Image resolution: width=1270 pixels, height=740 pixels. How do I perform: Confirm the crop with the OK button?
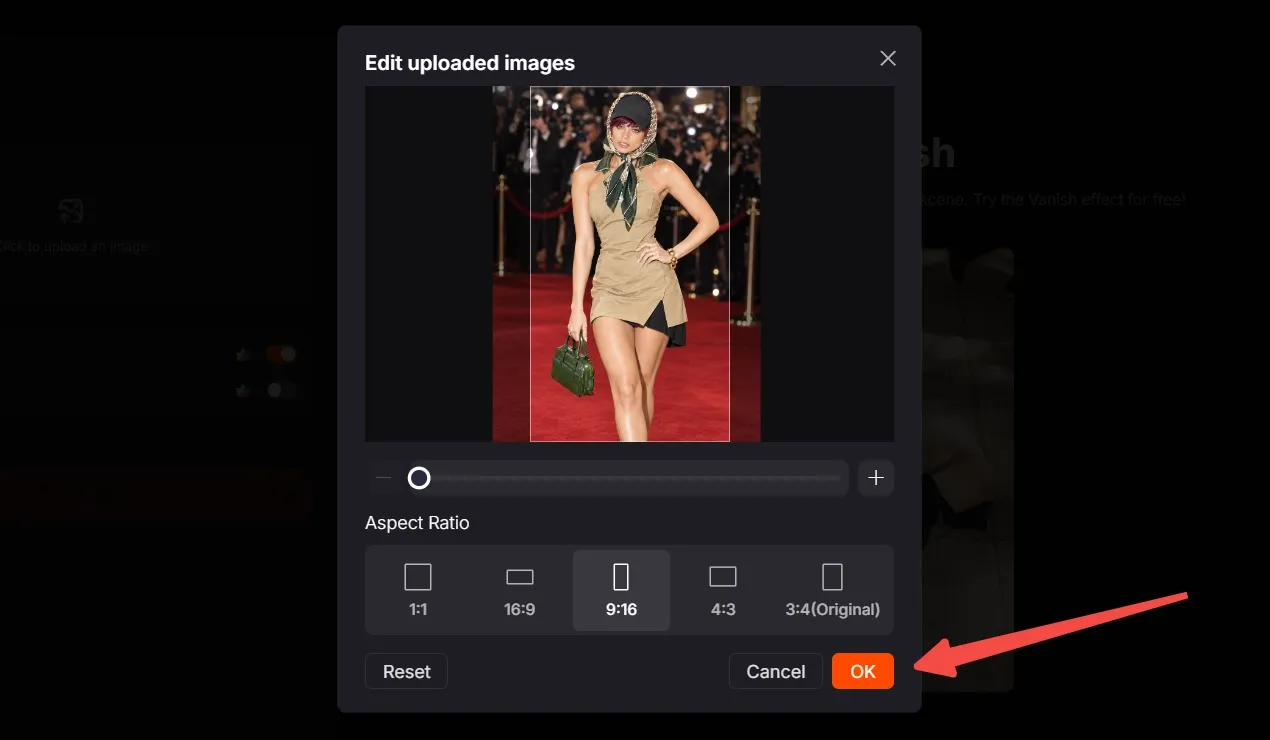pyautogui.click(x=863, y=671)
